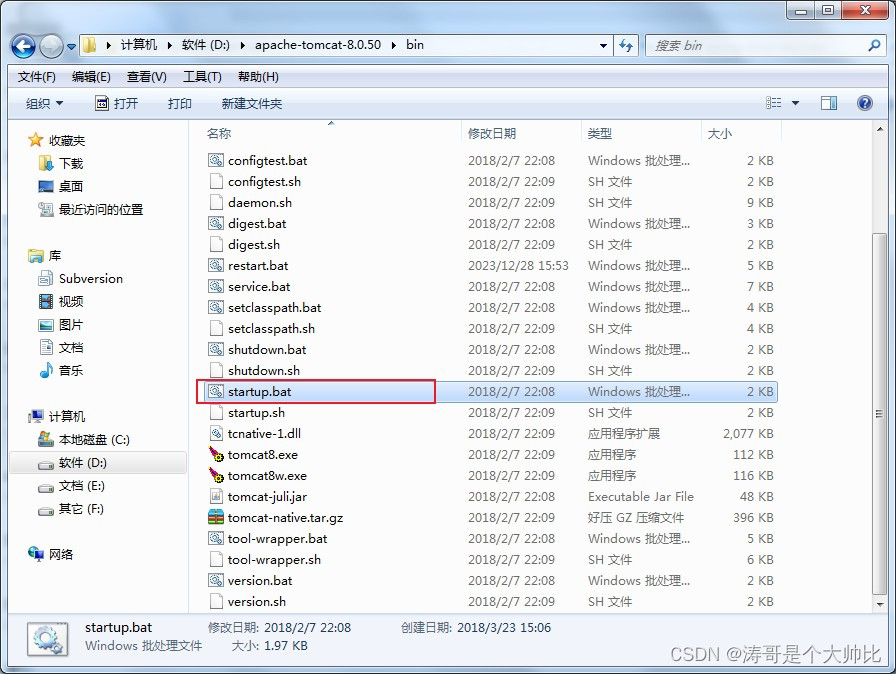
Task: Click 计算机 in the address breadcrumb
Action: point(138,45)
